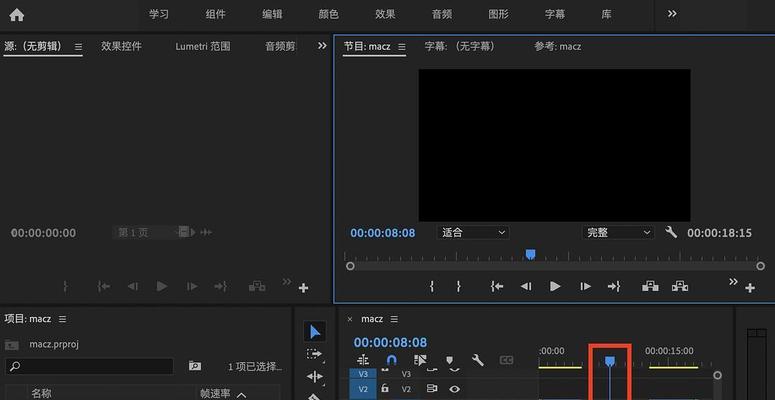The image size is (775, 400).
Task: Toggle the V2 source patch button
Action: click(363, 389)
